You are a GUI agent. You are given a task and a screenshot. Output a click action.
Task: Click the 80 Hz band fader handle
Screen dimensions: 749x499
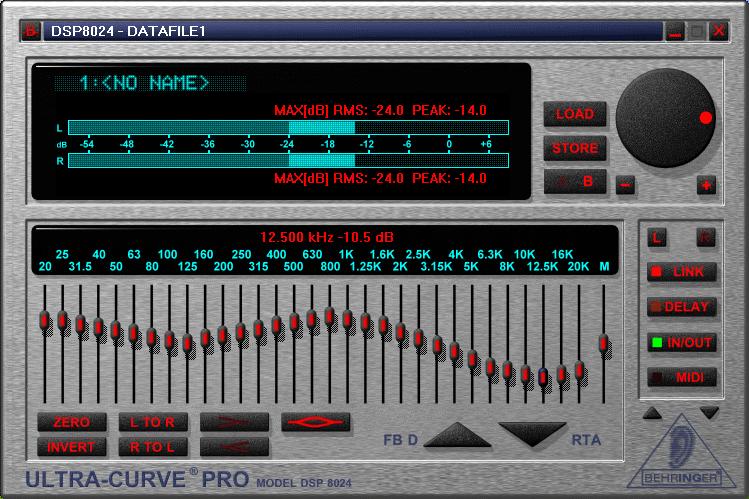pos(151,338)
